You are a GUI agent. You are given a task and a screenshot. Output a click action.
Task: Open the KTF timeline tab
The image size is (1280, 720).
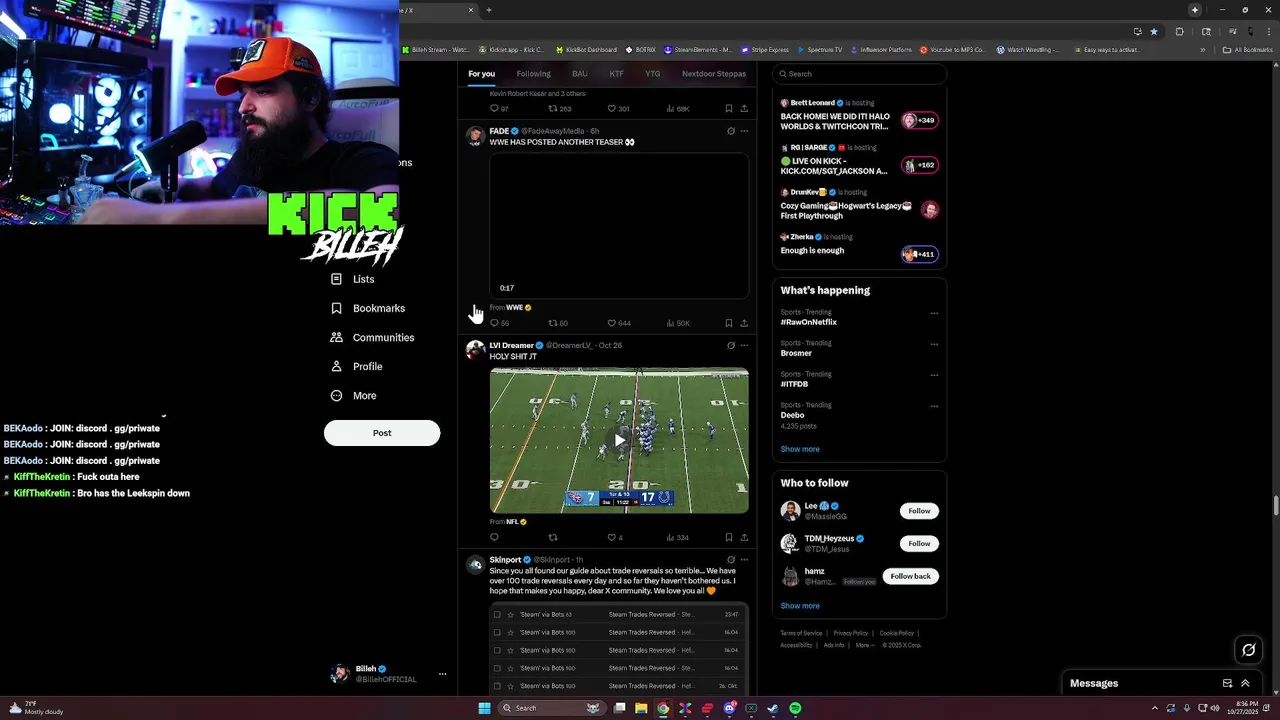(617, 74)
